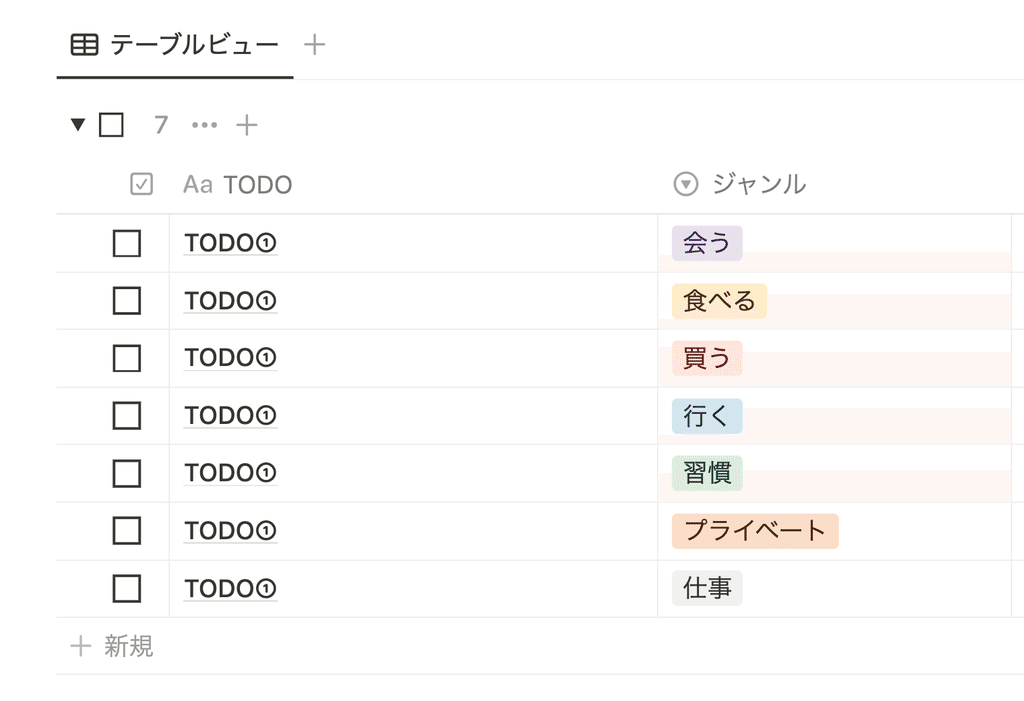Add a new view with plus icon
1024x701 pixels.
pyautogui.click(x=315, y=44)
